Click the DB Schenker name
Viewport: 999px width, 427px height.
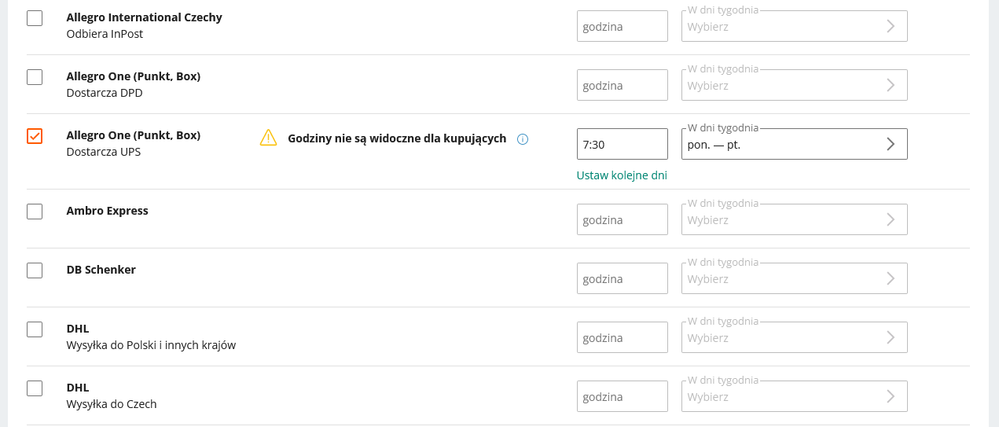(x=101, y=270)
